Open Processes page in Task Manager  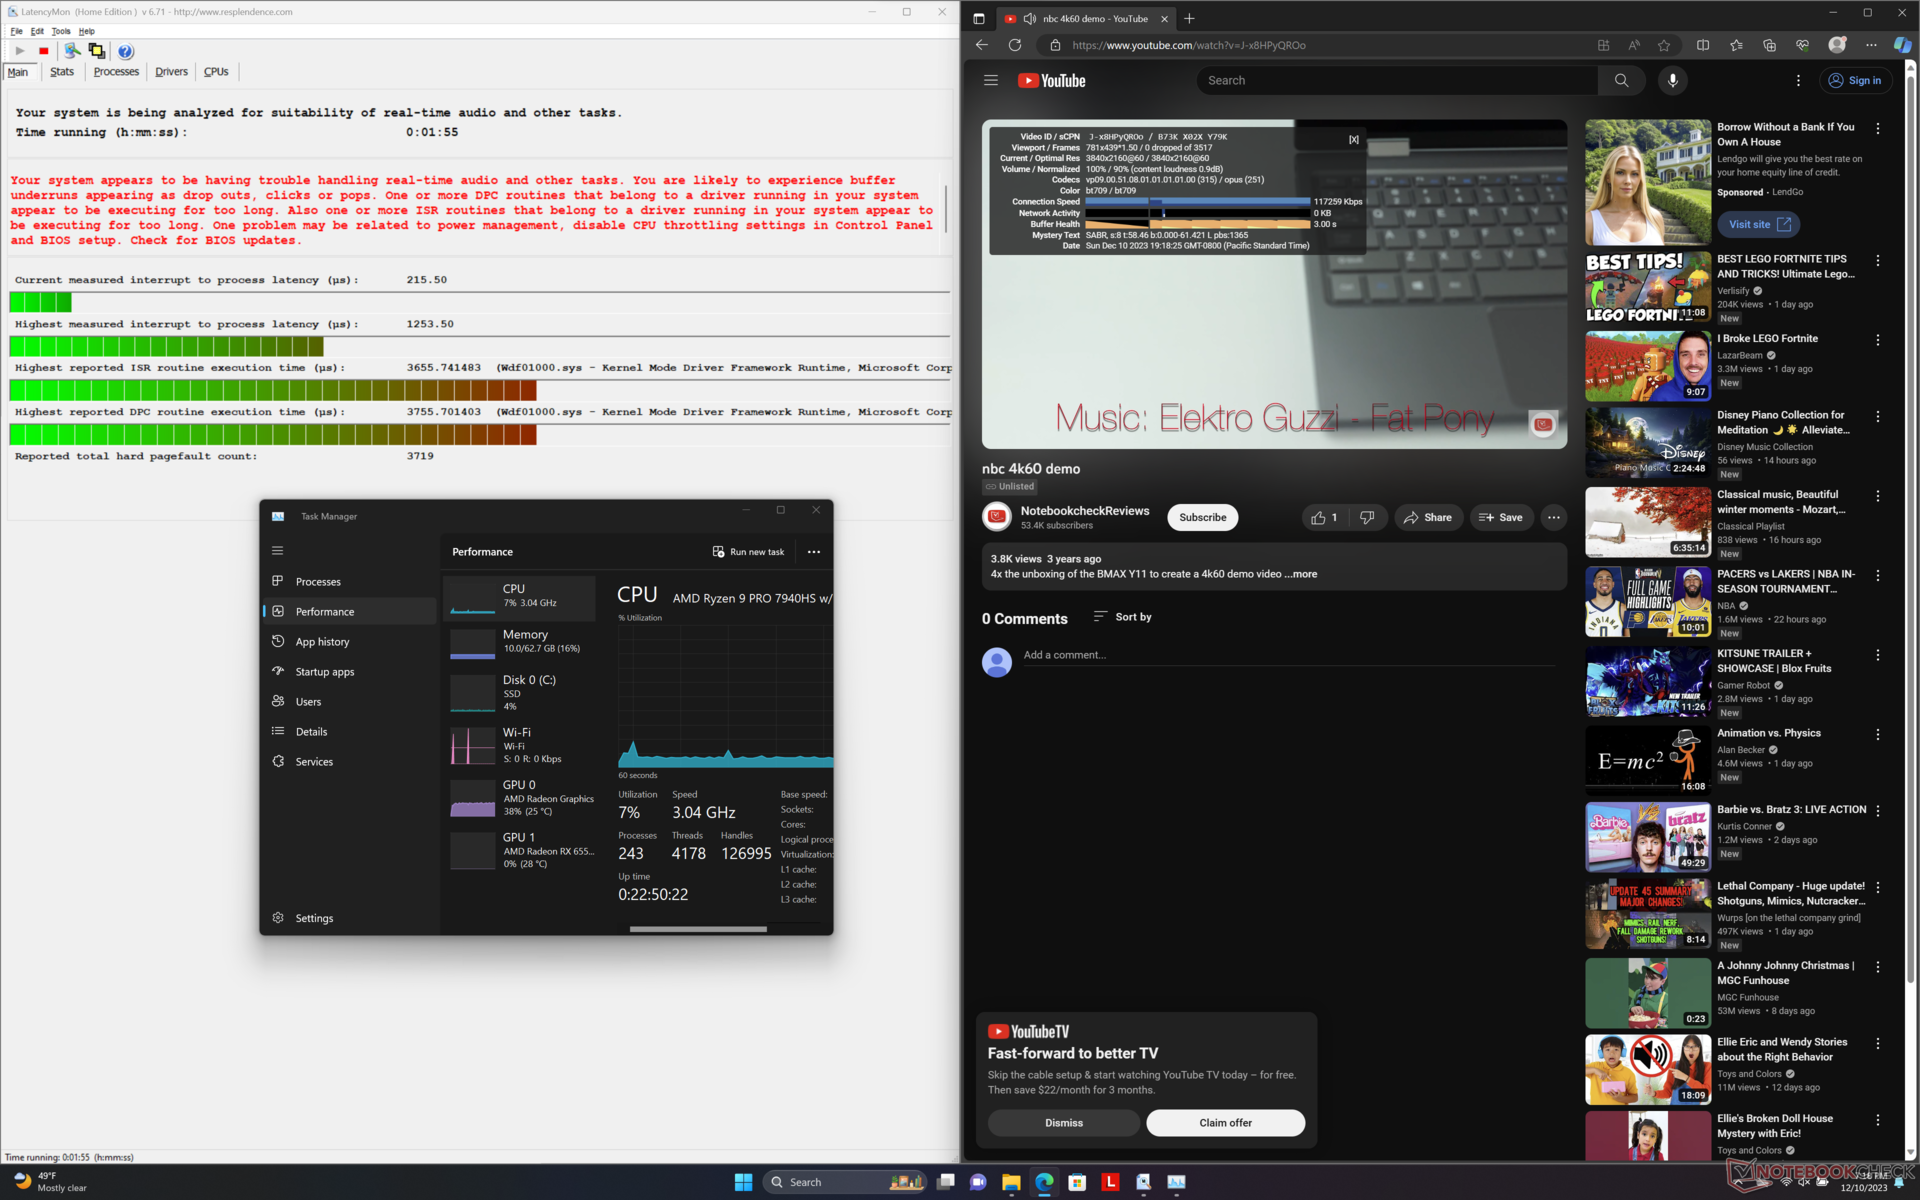click(349, 582)
